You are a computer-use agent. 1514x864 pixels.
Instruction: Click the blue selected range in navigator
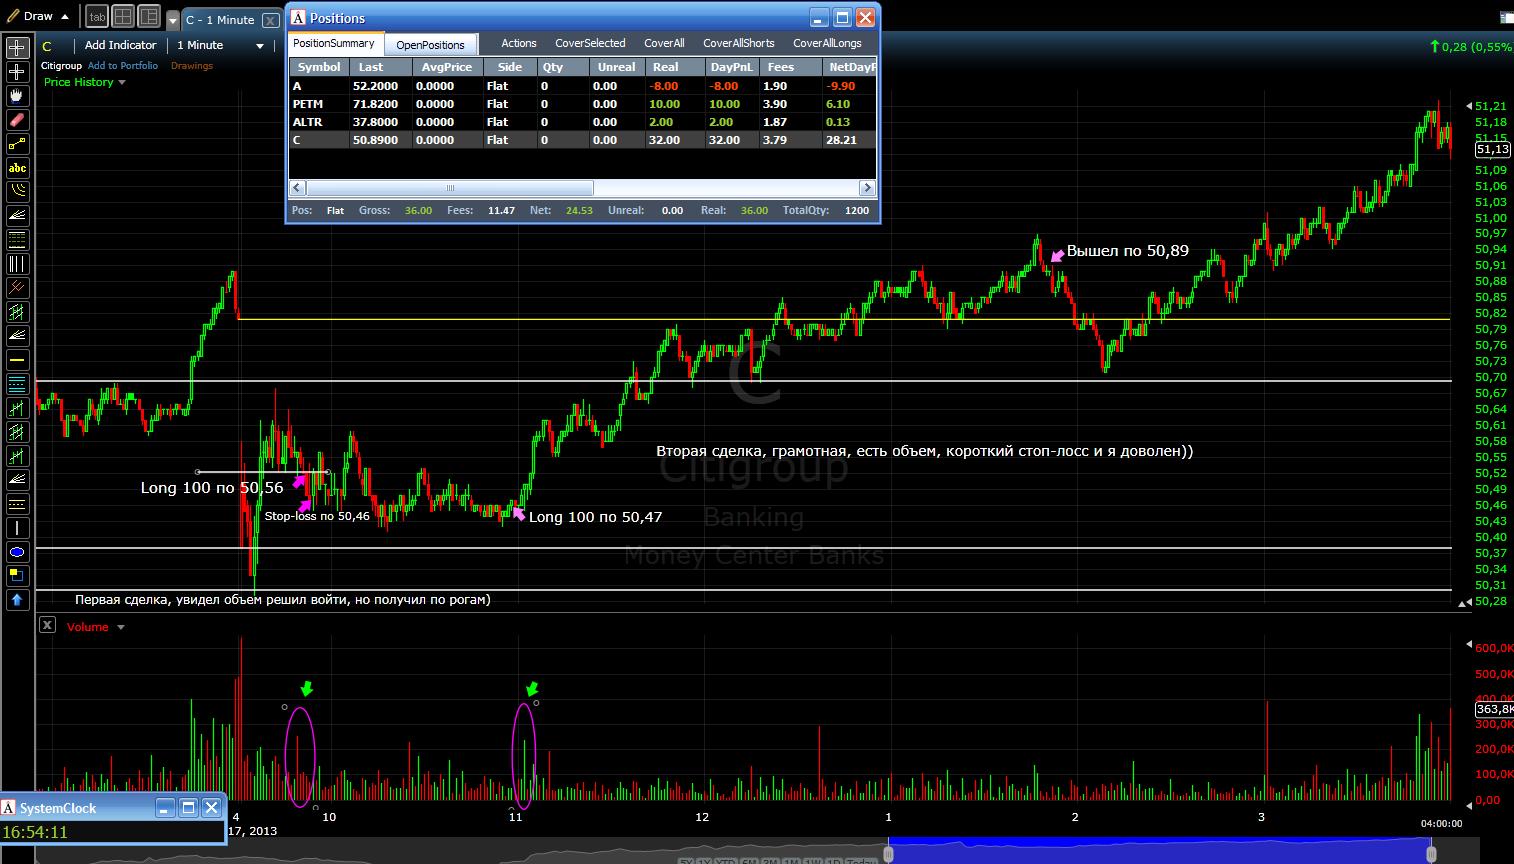1160,850
